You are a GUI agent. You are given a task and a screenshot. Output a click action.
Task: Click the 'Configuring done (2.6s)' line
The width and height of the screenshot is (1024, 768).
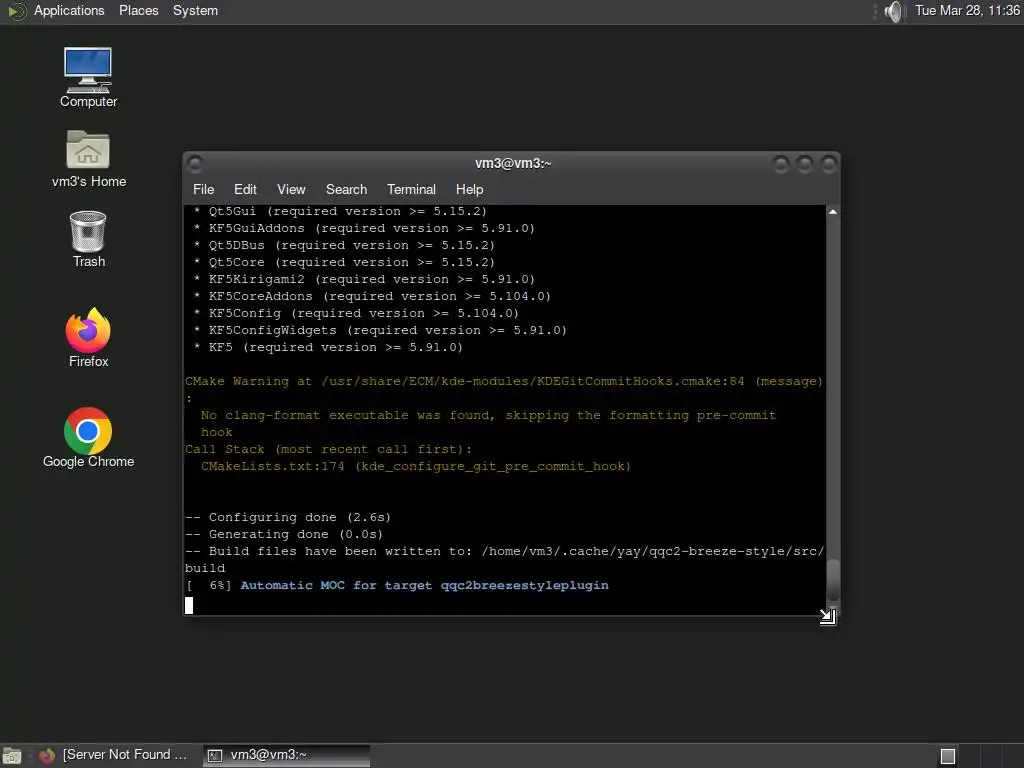pyautogui.click(x=288, y=517)
